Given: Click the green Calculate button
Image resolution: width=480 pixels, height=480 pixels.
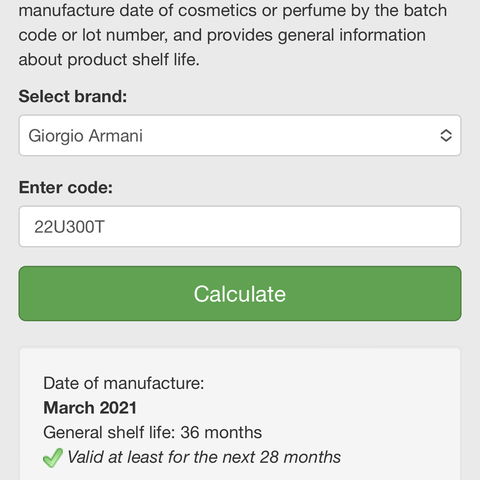Looking at the screenshot, I should (x=240, y=293).
